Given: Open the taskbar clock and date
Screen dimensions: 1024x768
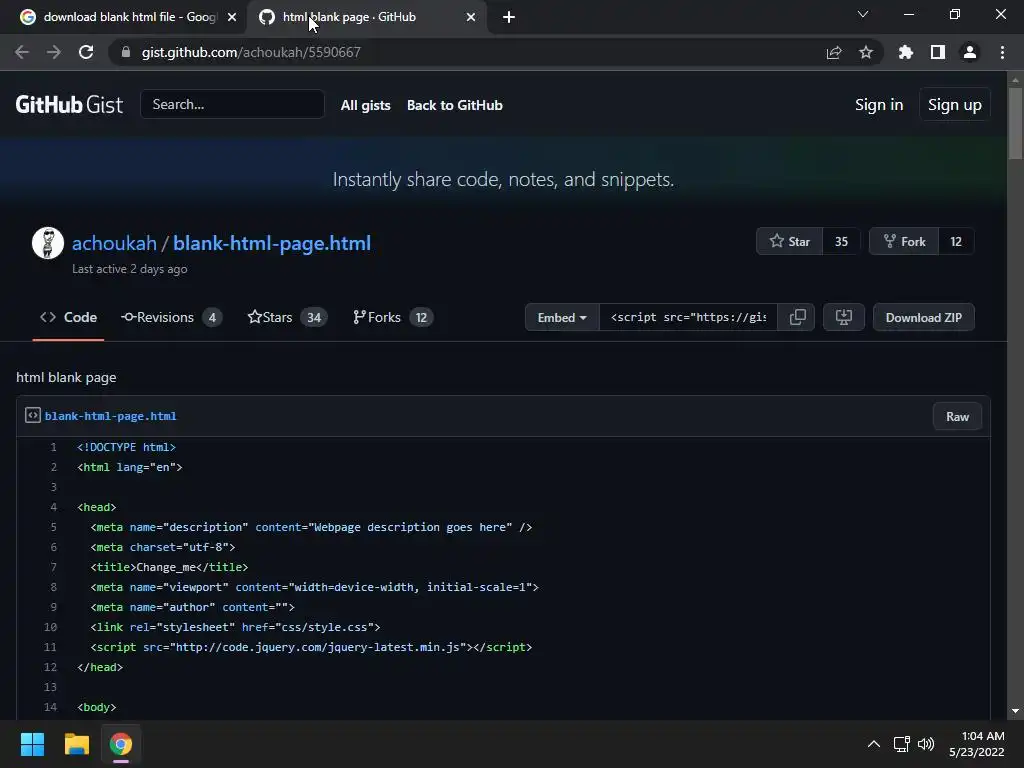Looking at the screenshot, I should click(976, 744).
